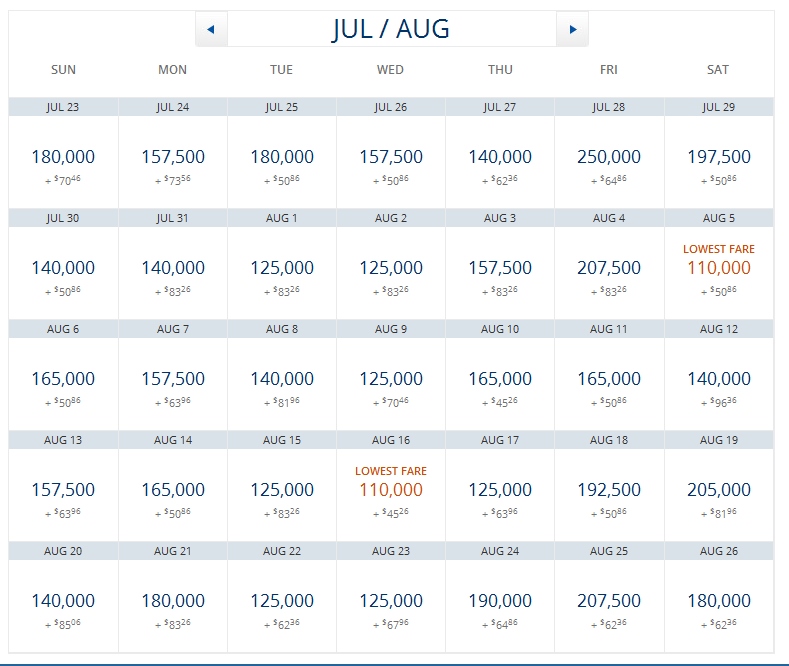Pick Aug 4 fare of 207,500 miles
The height and width of the screenshot is (666, 789).
point(609,268)
